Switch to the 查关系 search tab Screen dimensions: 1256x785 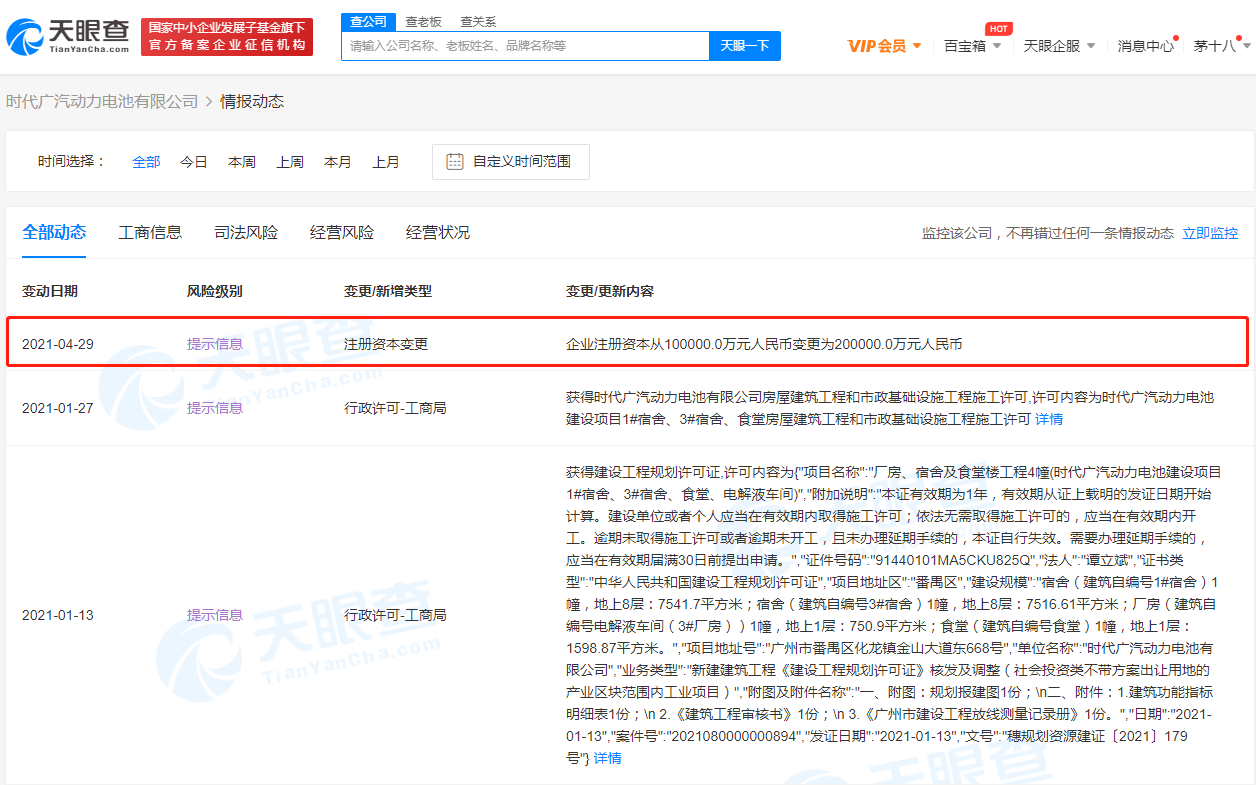[x=478, y=21]
